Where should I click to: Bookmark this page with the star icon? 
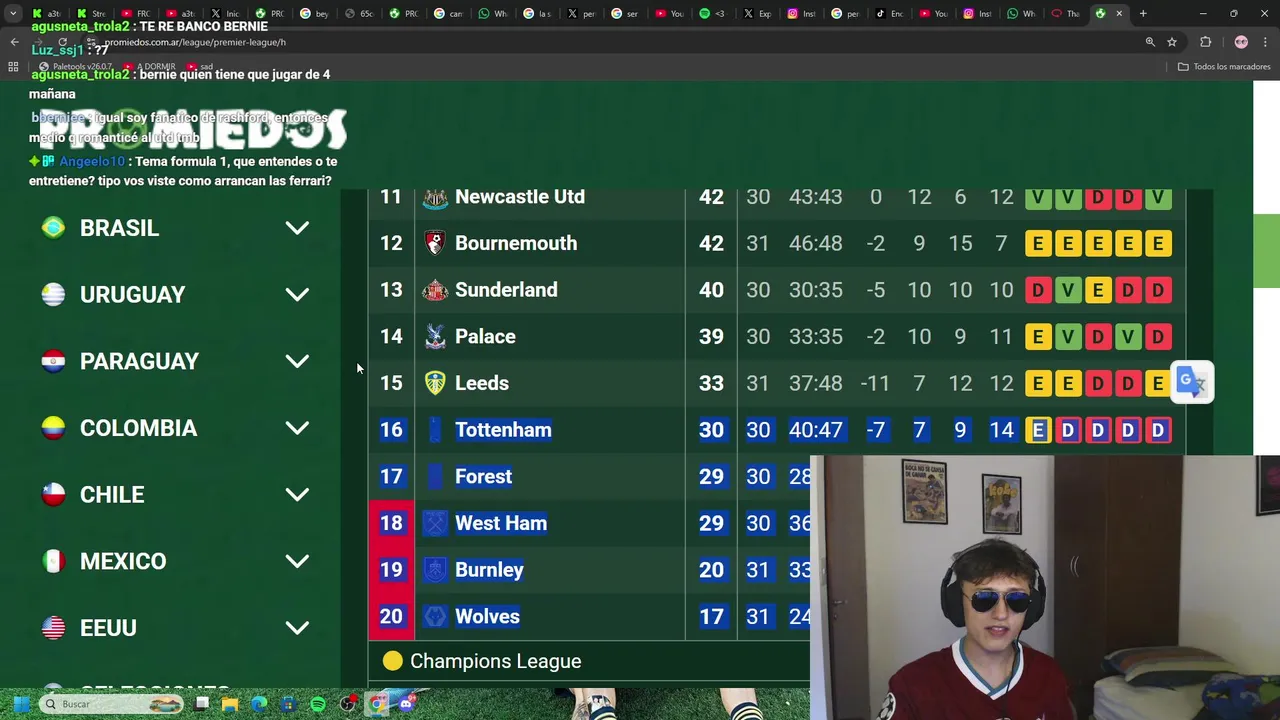[x=1172, y=42]
